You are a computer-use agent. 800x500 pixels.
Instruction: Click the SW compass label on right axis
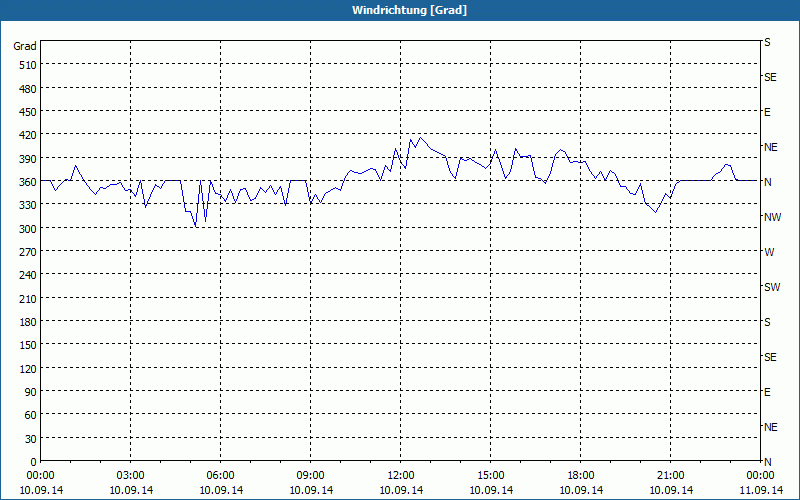(772, 287)
